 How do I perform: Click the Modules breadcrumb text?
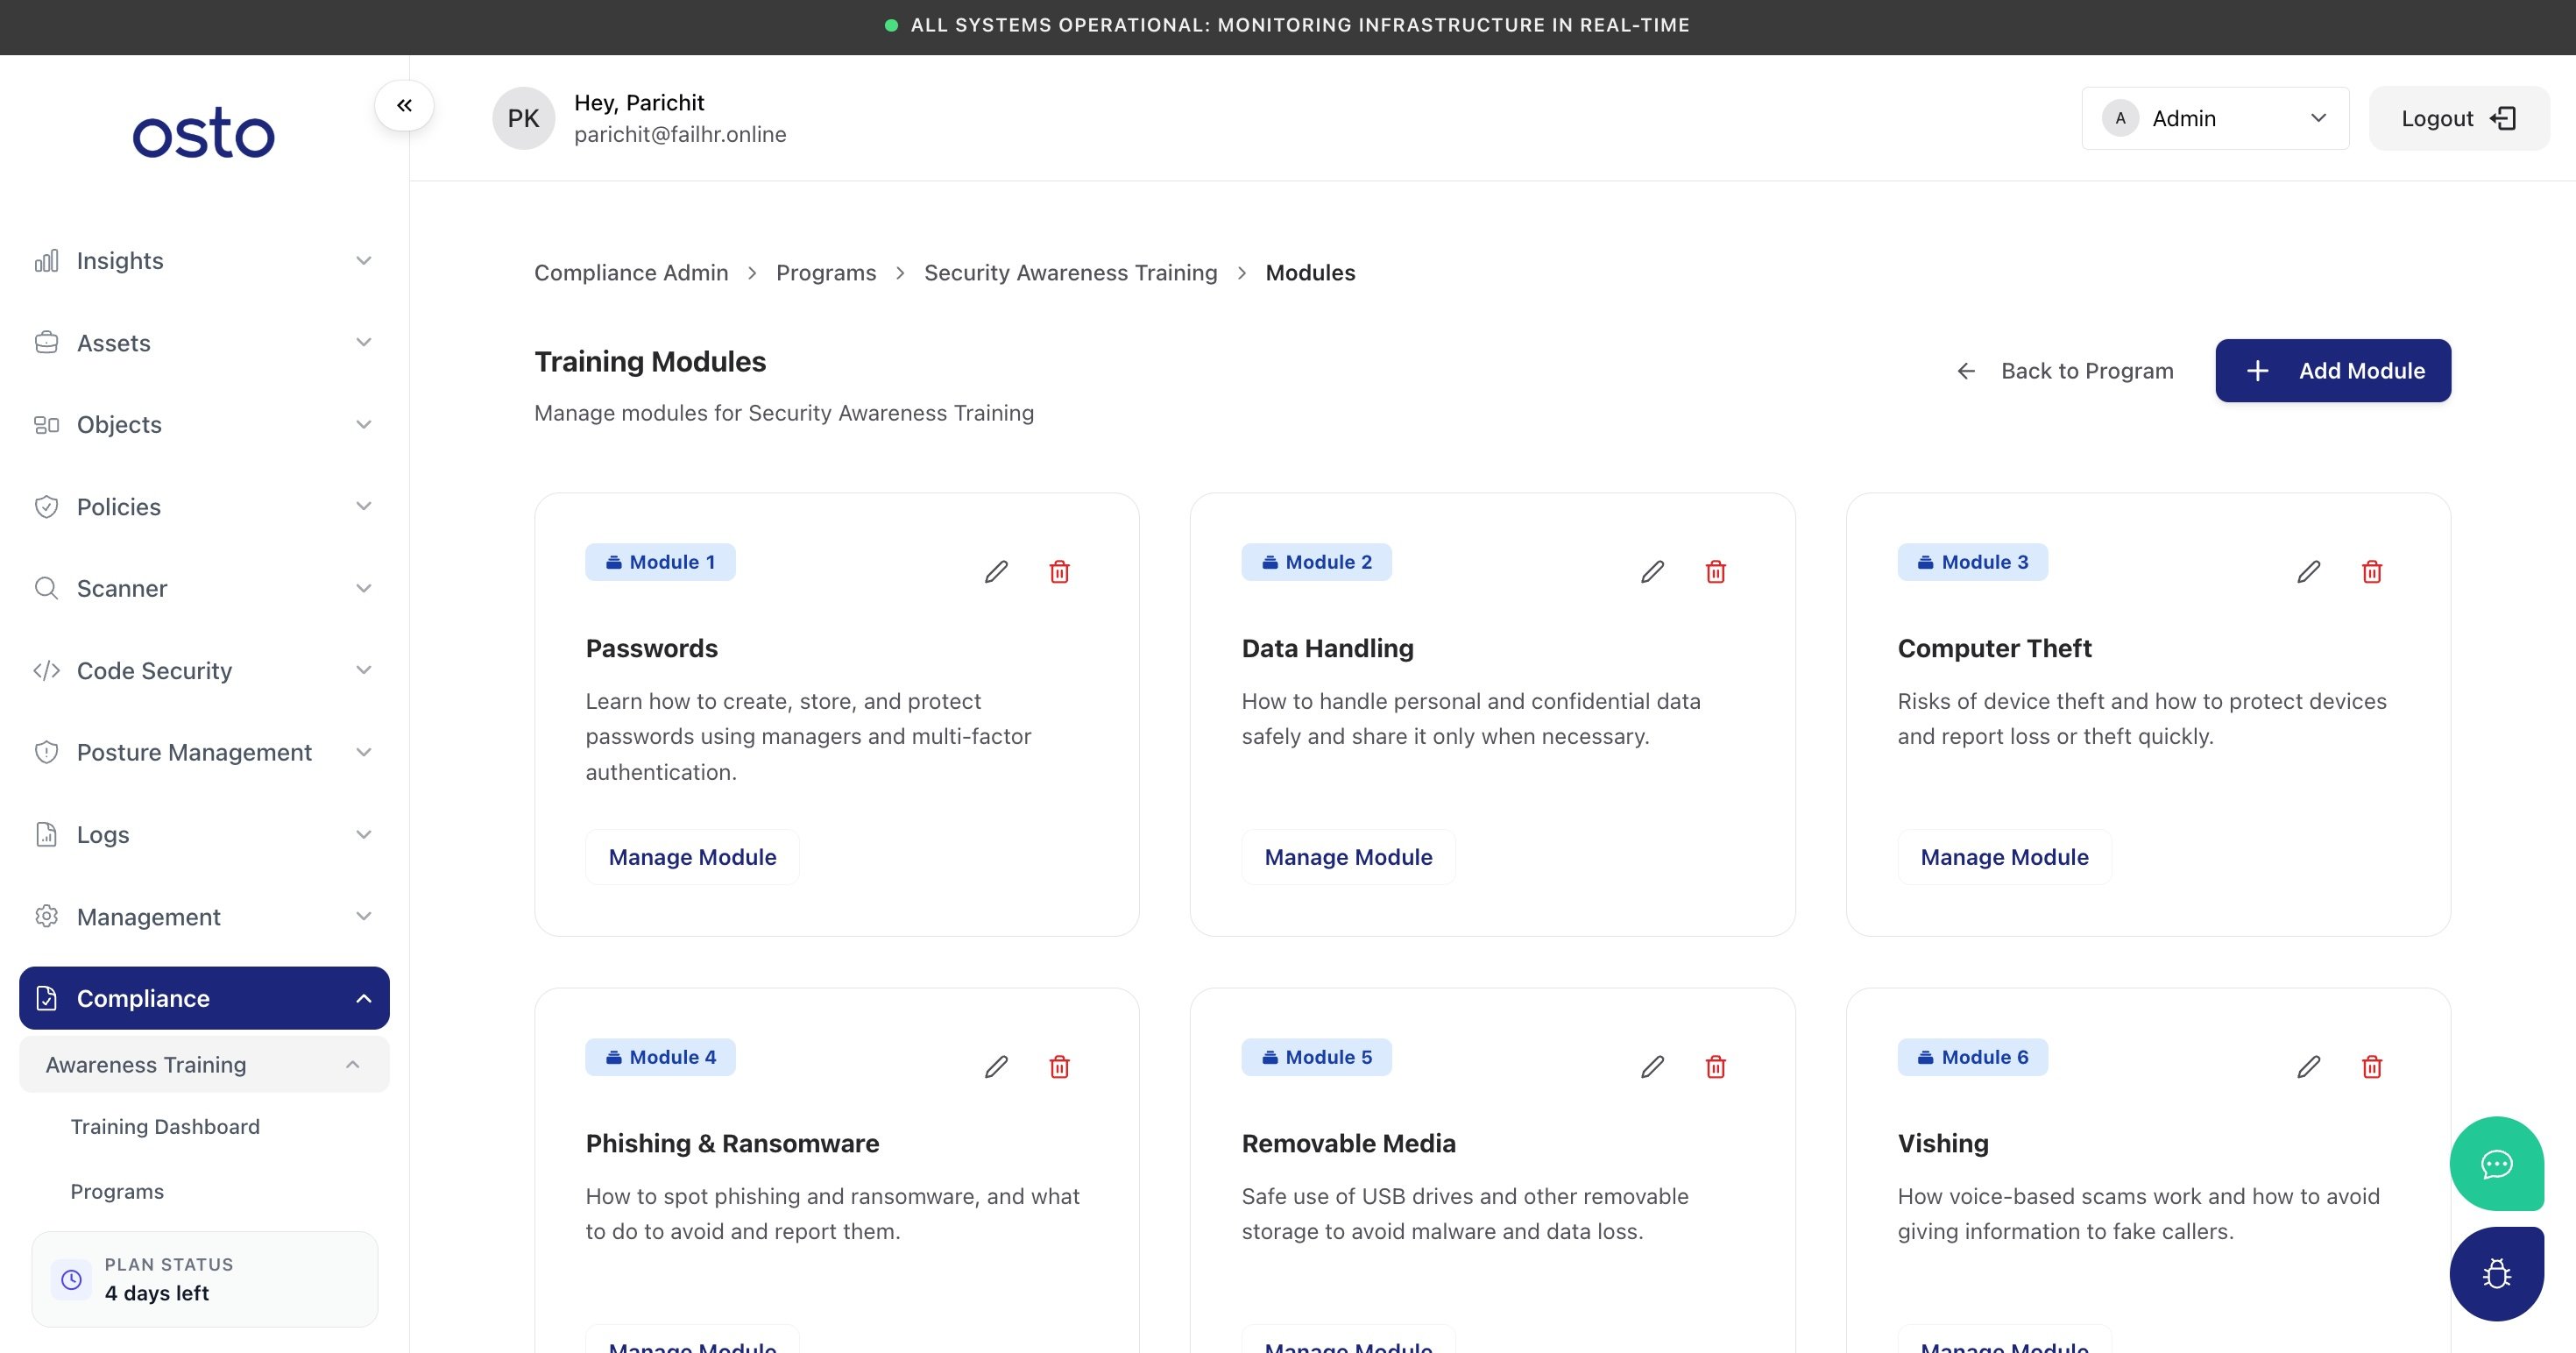point(1310,273)
